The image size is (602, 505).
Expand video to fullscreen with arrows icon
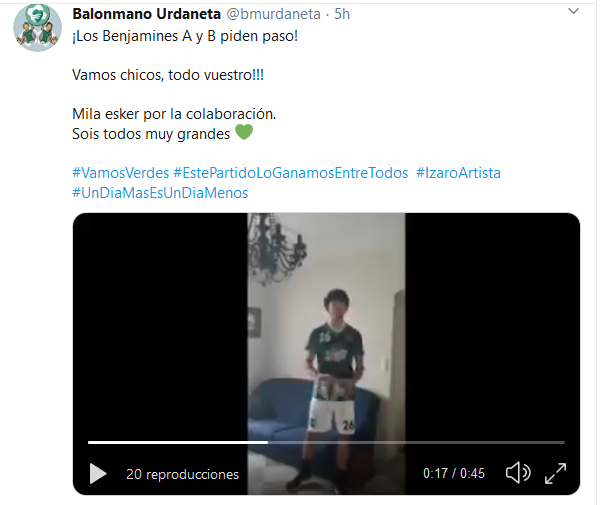coord(556,473)
